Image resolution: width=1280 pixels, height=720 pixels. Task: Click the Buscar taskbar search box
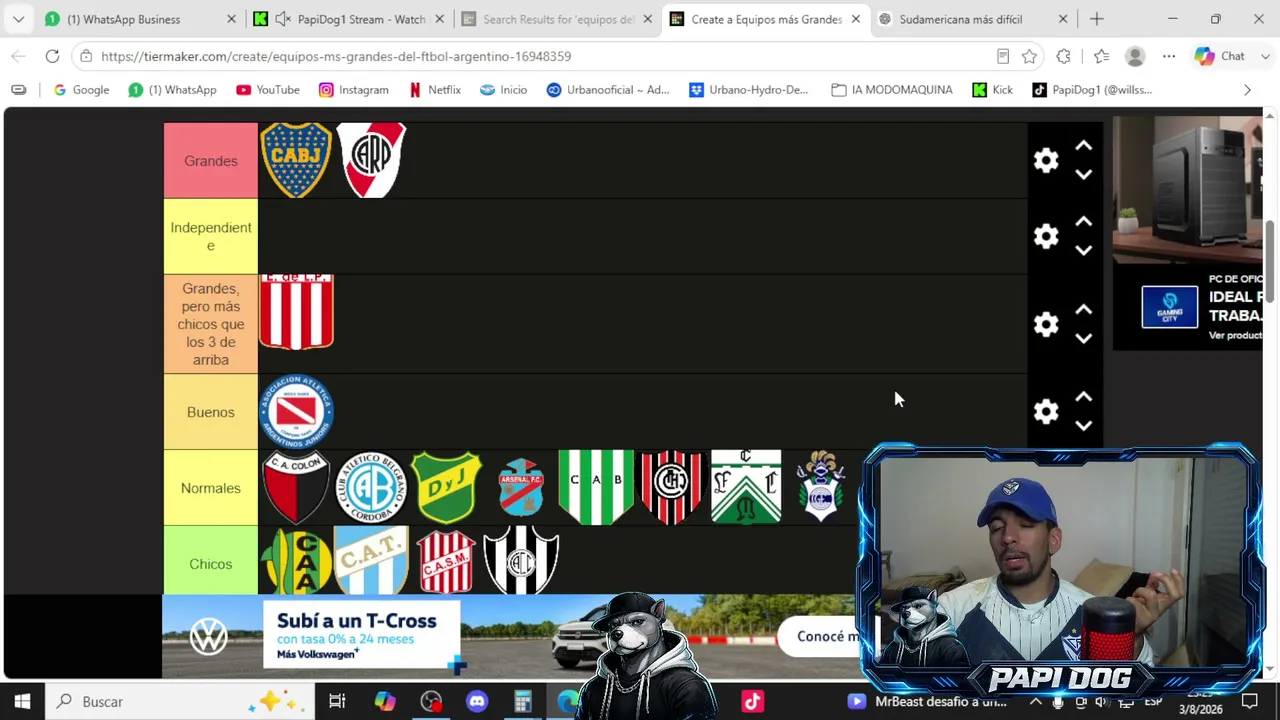point(181,701)
